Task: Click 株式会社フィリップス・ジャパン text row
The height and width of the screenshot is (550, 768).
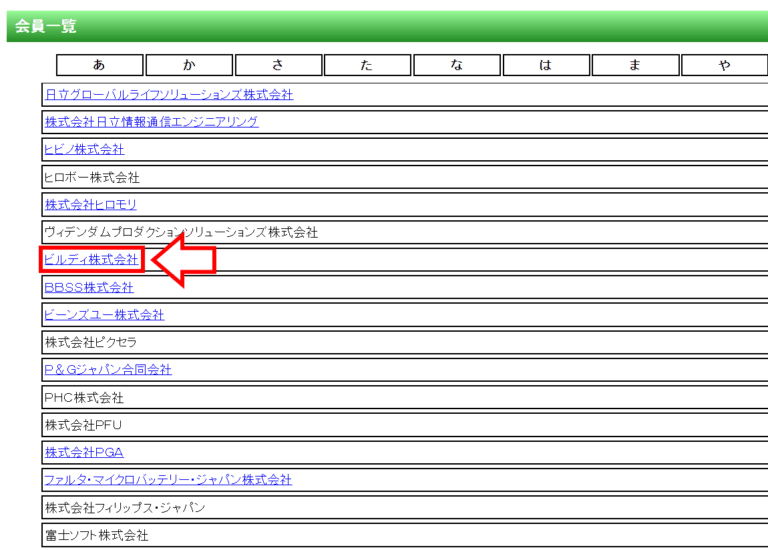Action: (405, 508)
